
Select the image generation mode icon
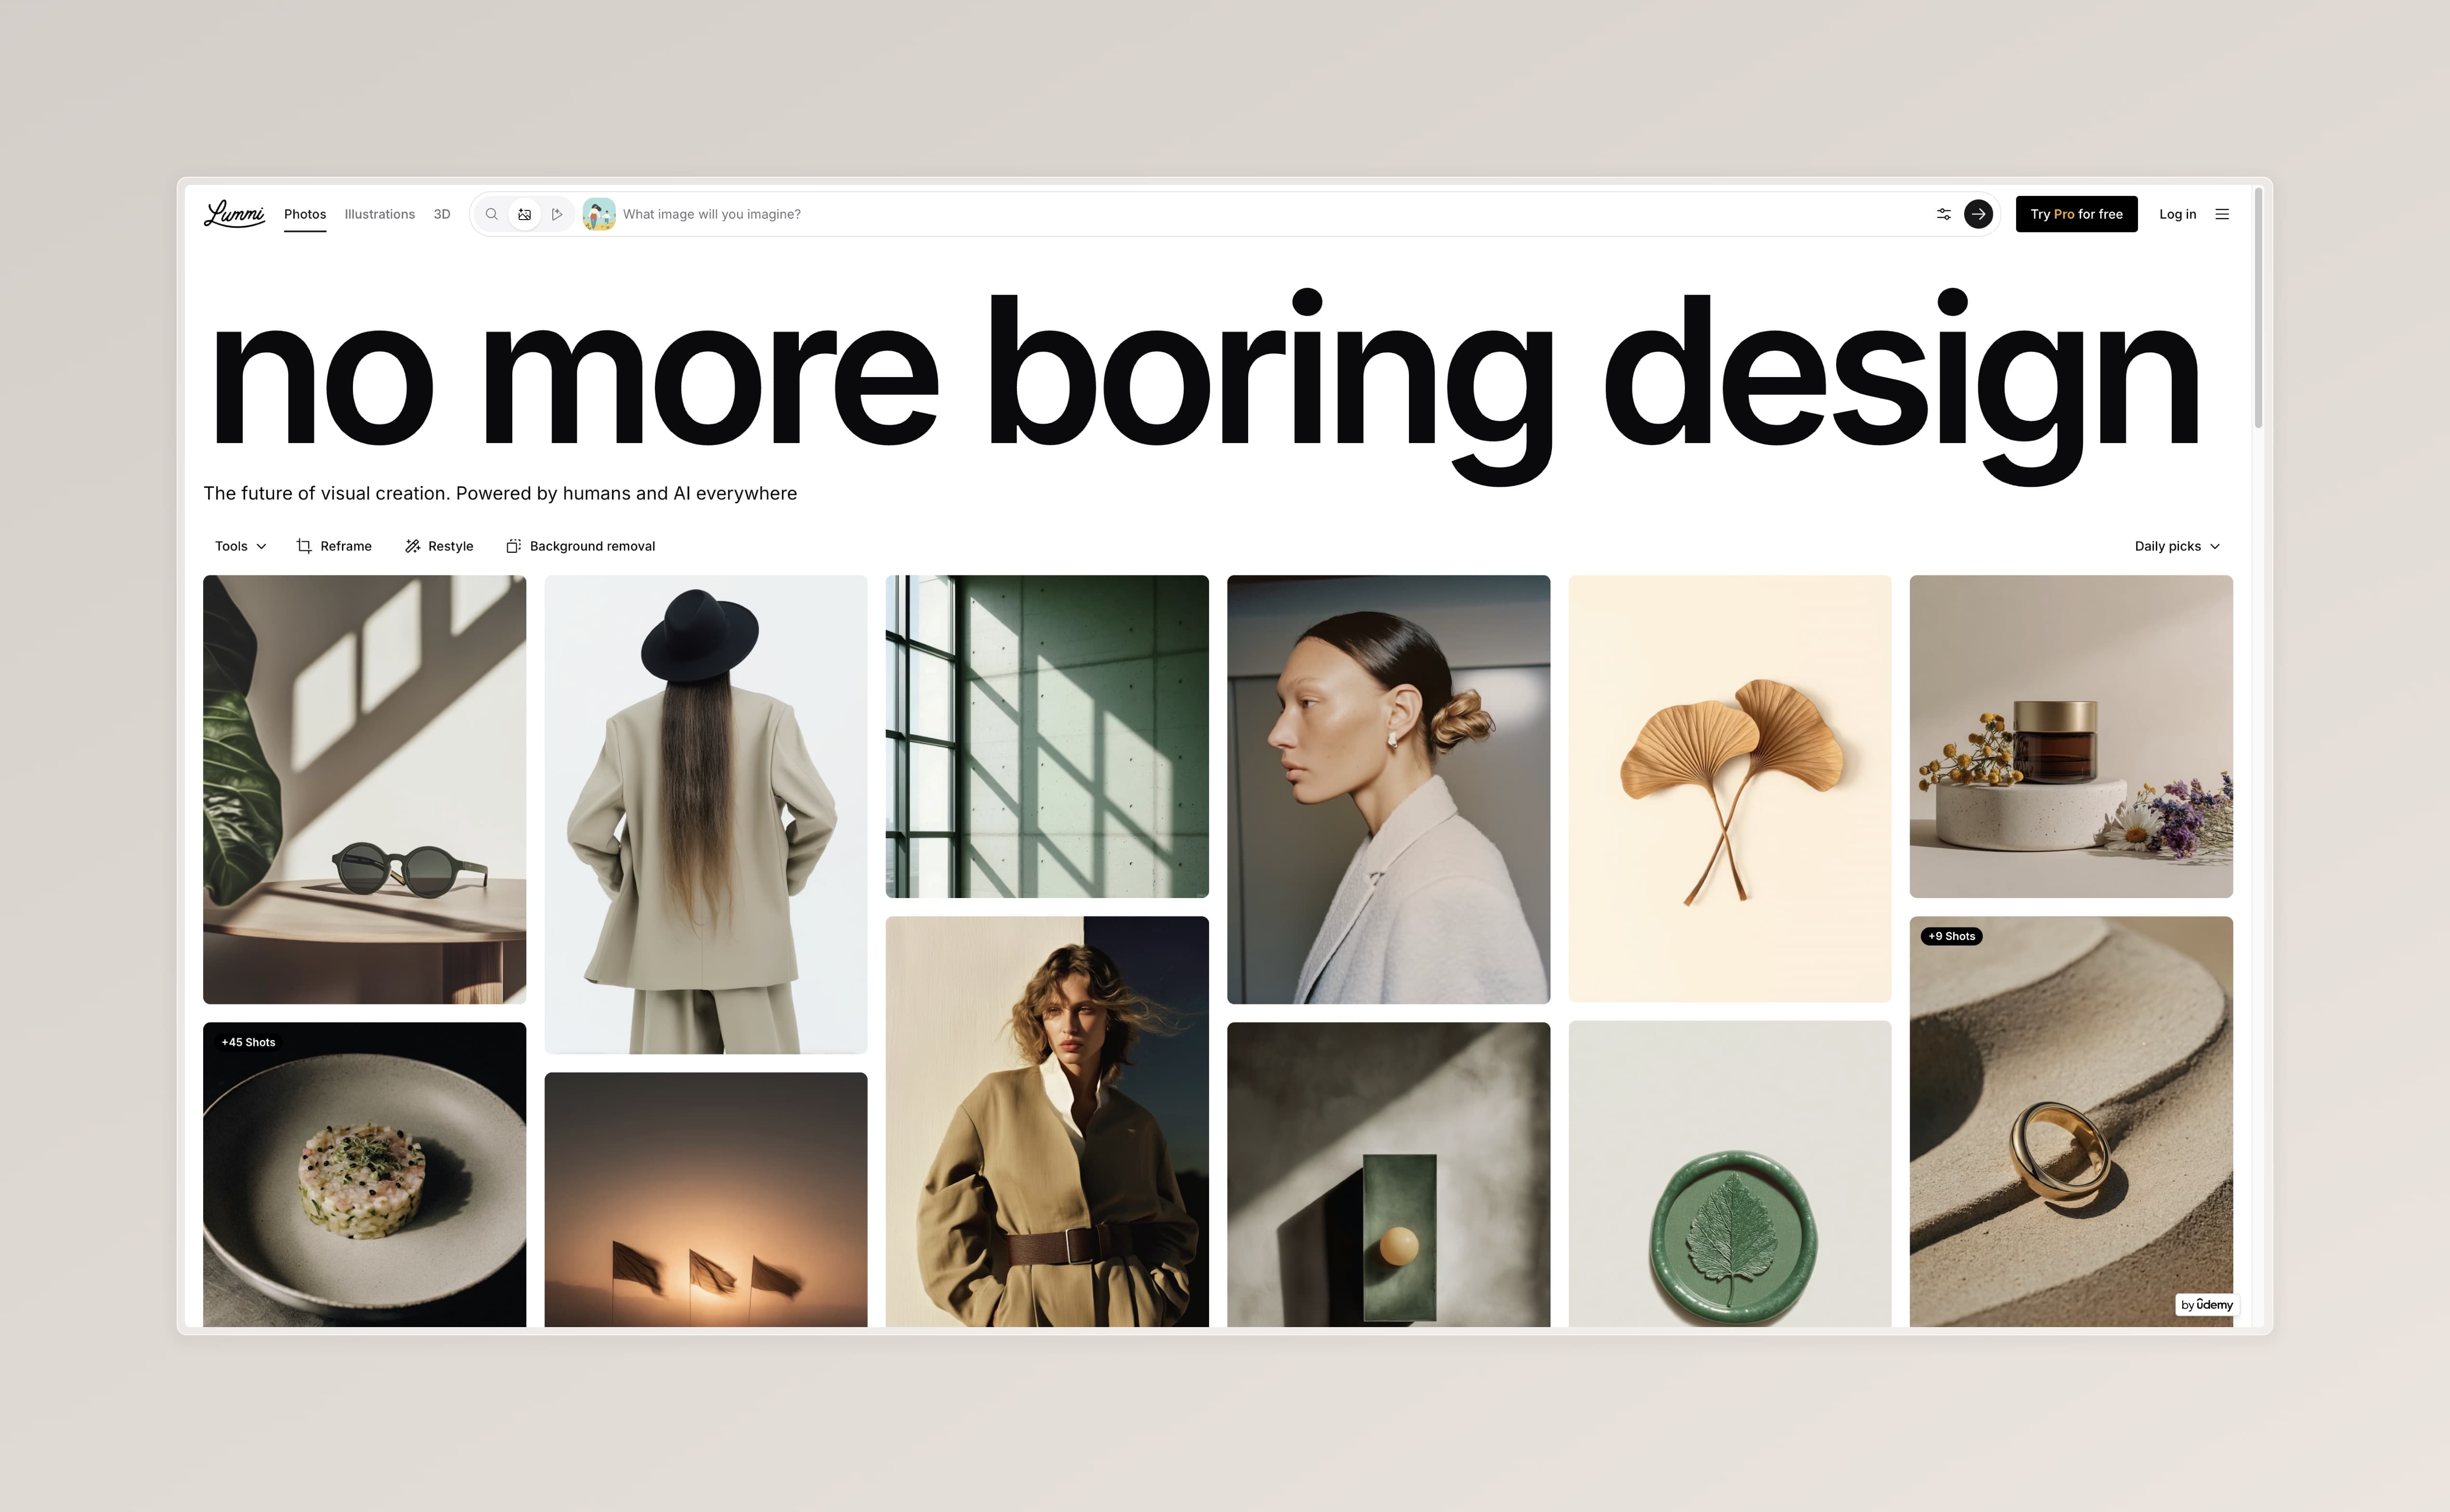point(525,214)
